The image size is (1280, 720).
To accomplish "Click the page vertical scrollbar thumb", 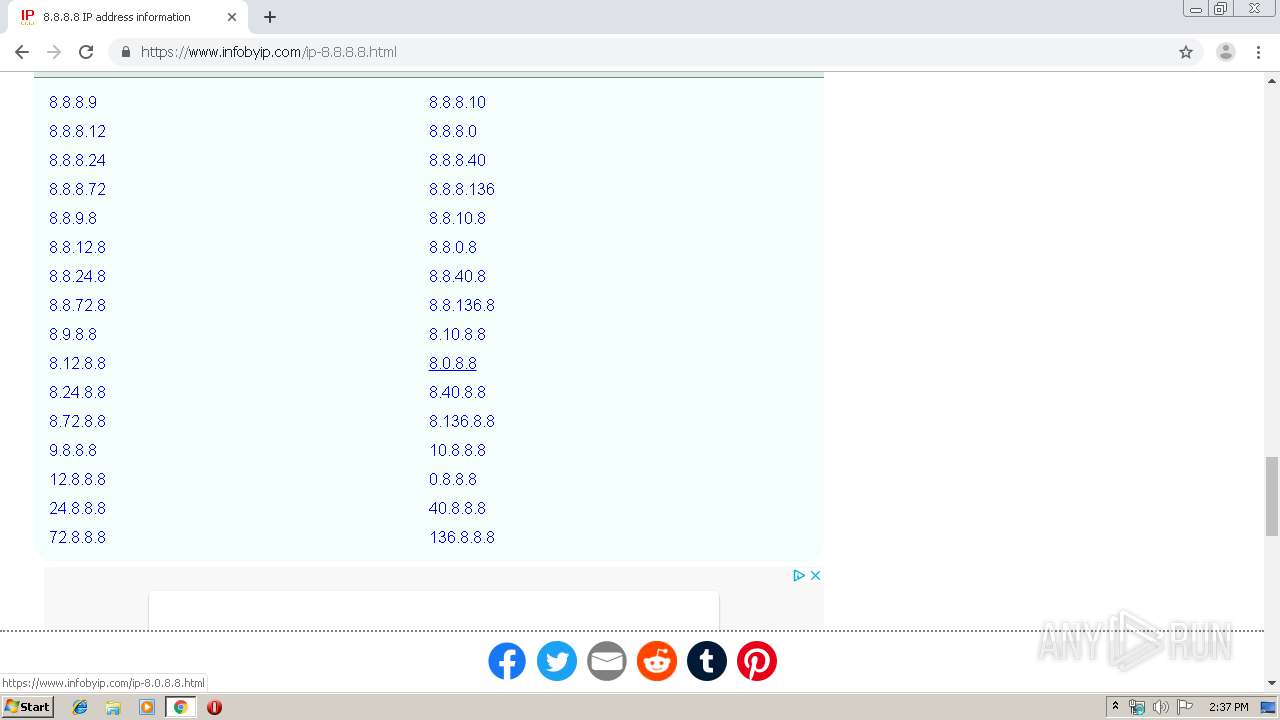I will click(x=1272, y=496).
